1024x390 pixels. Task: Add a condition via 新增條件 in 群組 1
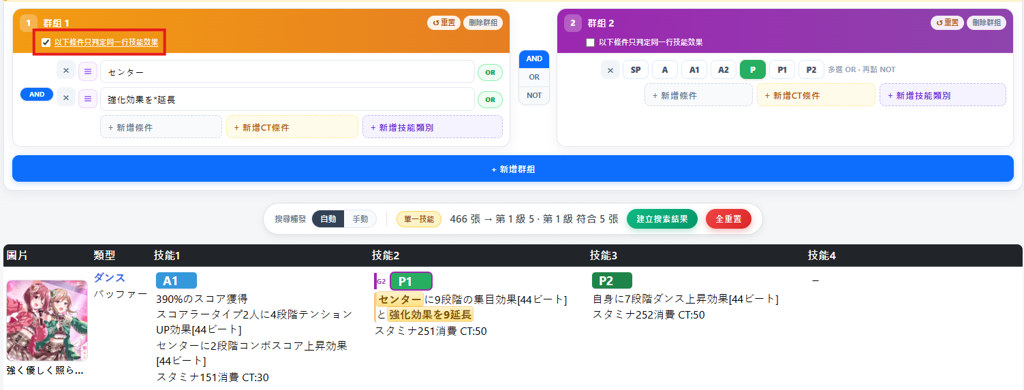[x=161, y=127]
